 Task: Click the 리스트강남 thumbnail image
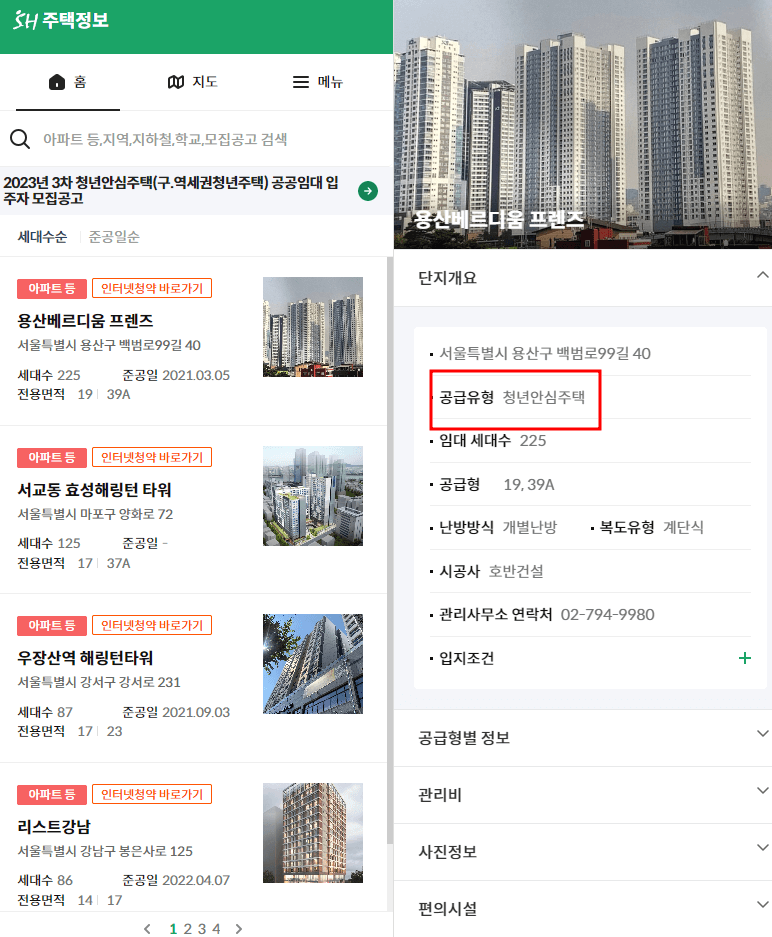313,833
